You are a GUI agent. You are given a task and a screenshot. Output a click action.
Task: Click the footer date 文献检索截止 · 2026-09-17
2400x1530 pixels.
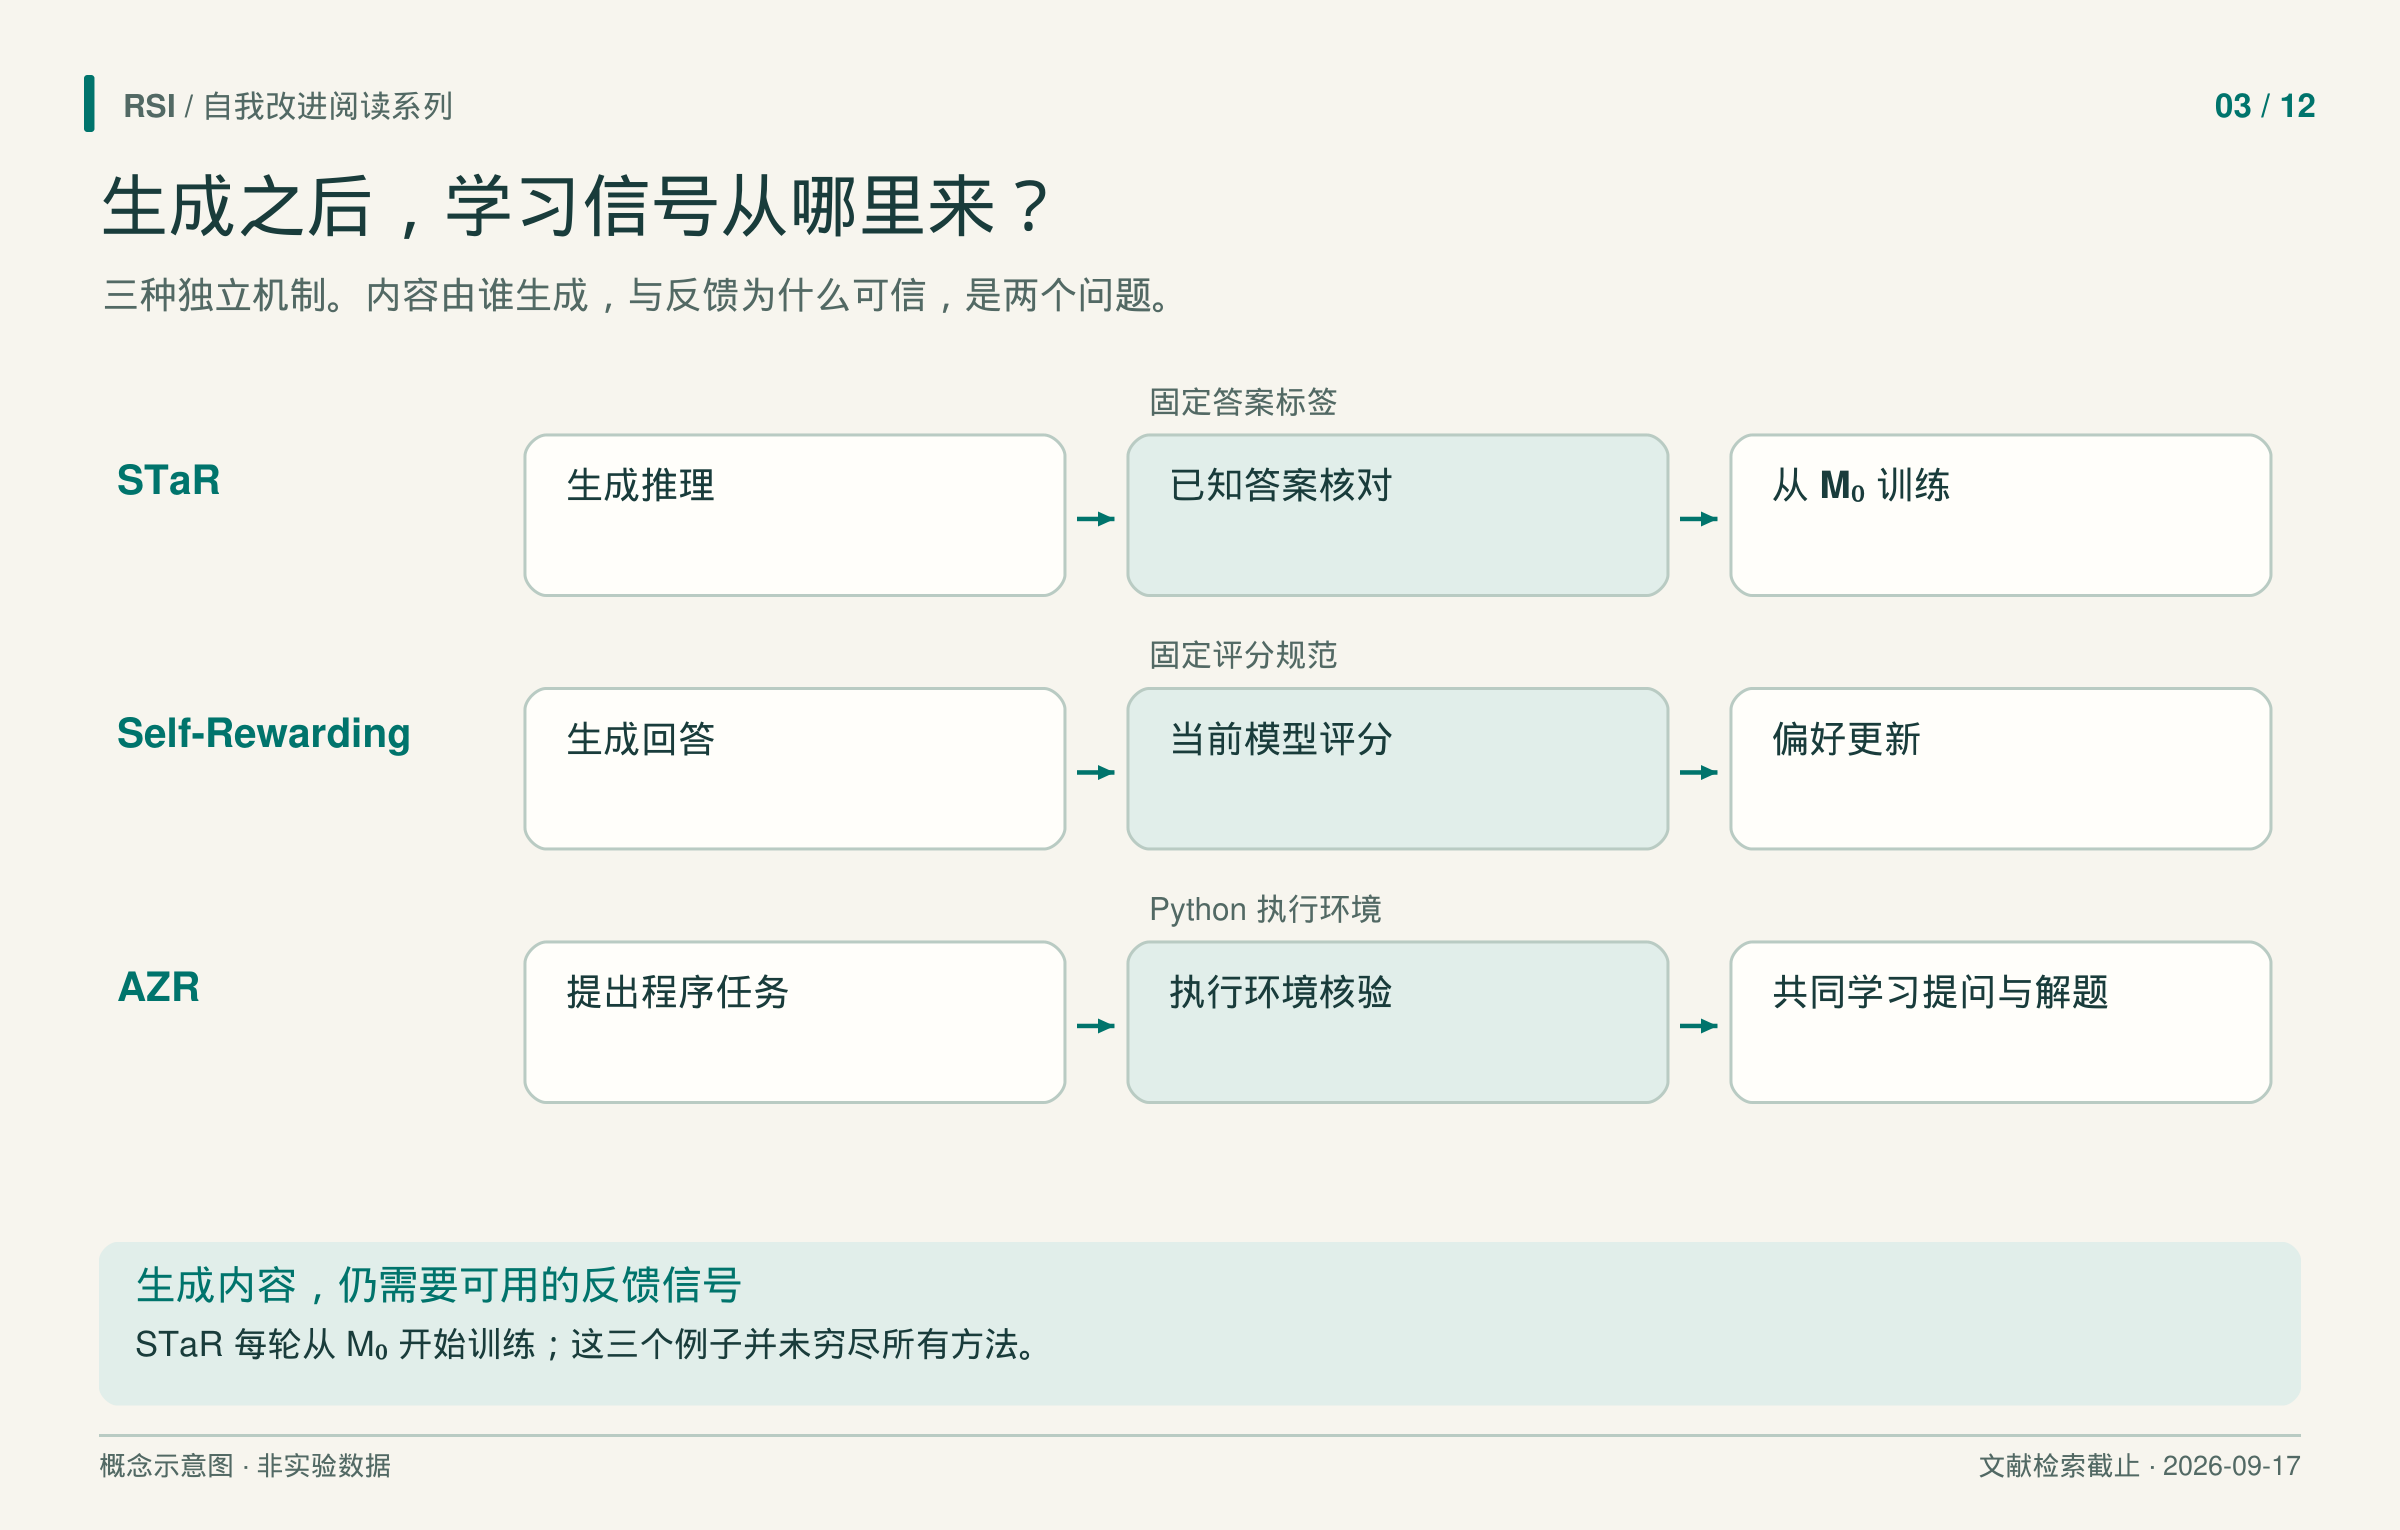[x=2140, y=1466]
